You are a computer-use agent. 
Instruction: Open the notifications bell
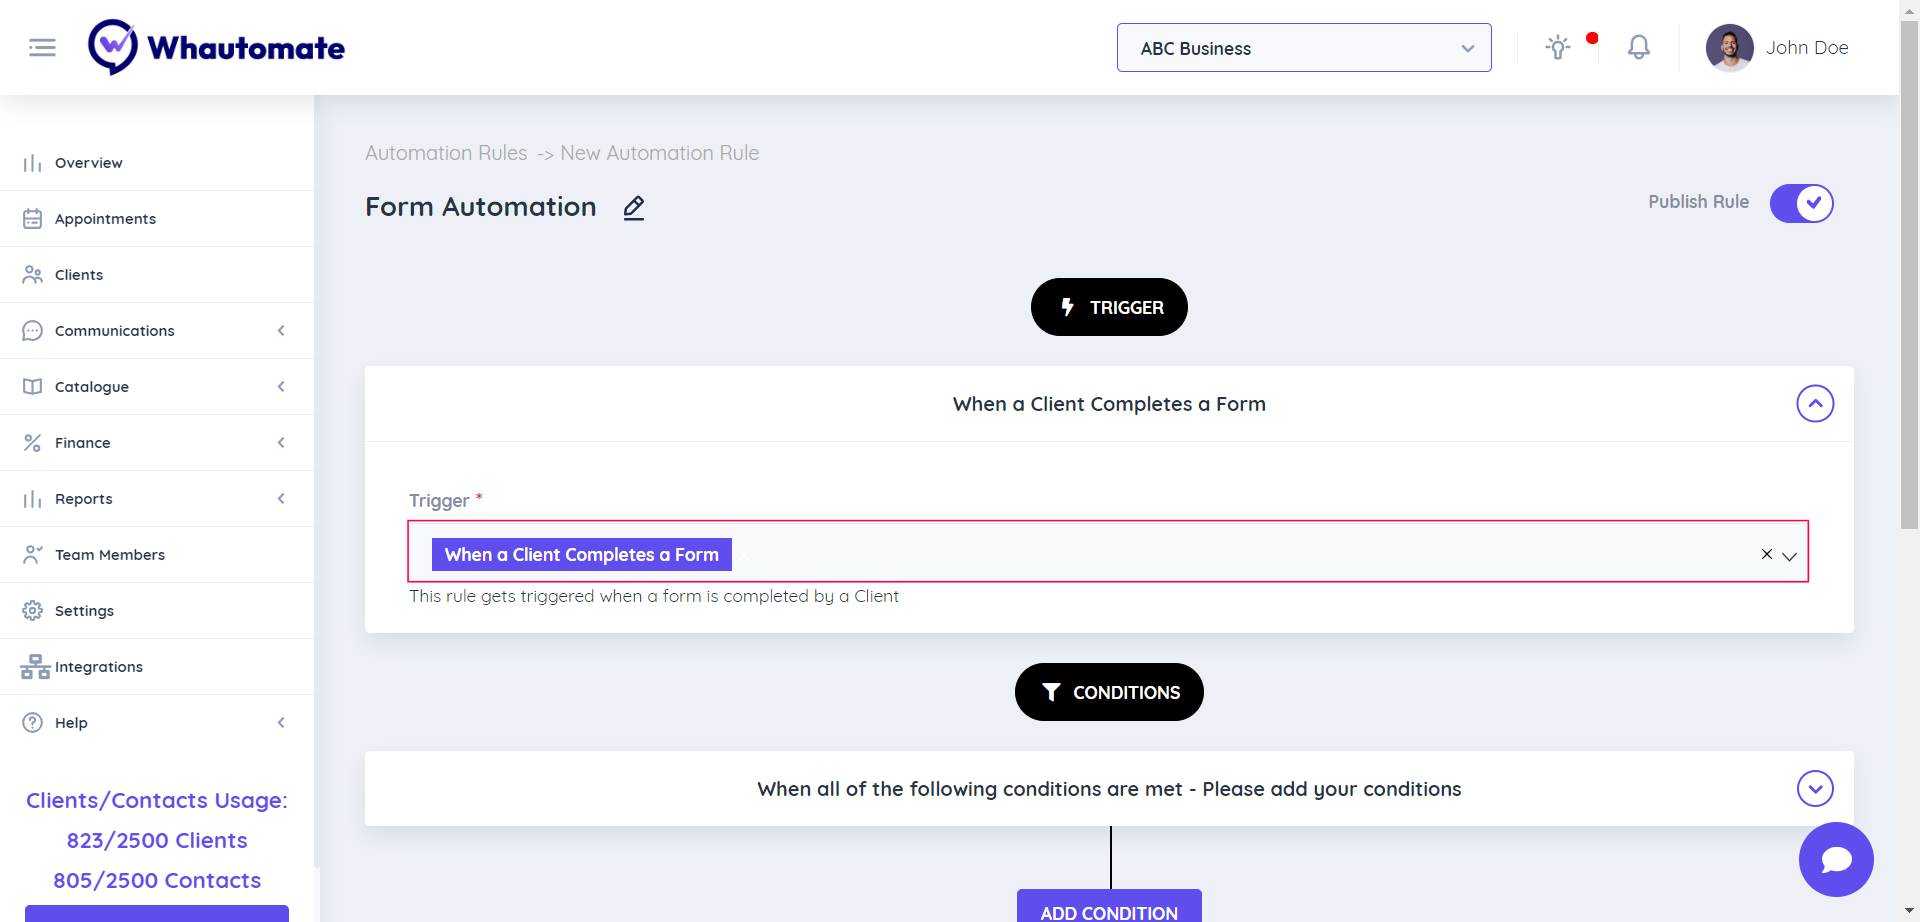tap(1638, 47)
